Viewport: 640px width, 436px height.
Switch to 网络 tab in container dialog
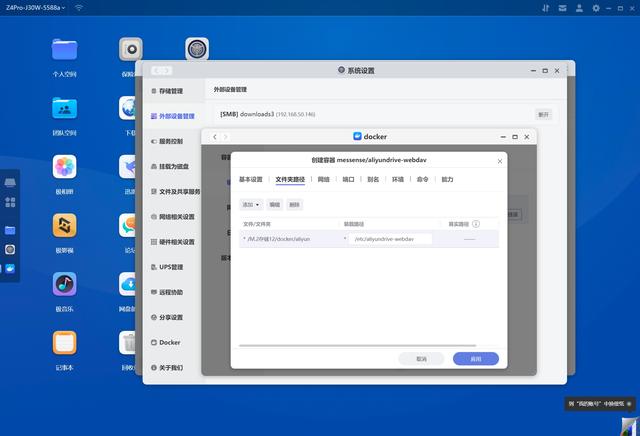(x=324, y=179)
